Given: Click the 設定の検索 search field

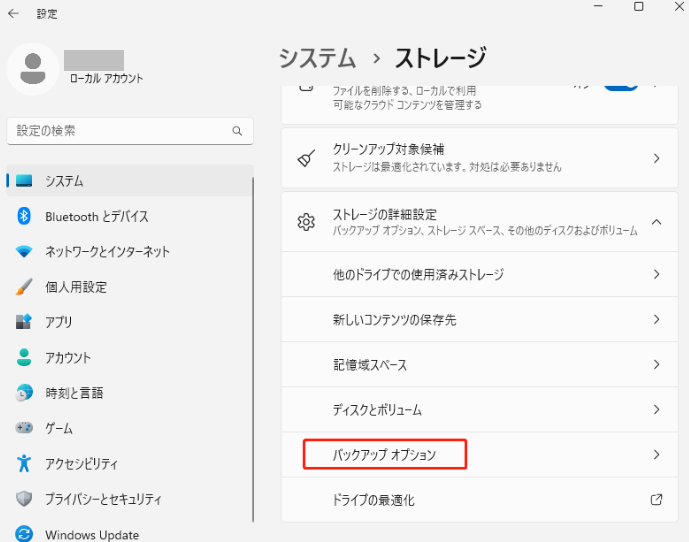Looking at the screenshot, I should [x=120, y=131].
